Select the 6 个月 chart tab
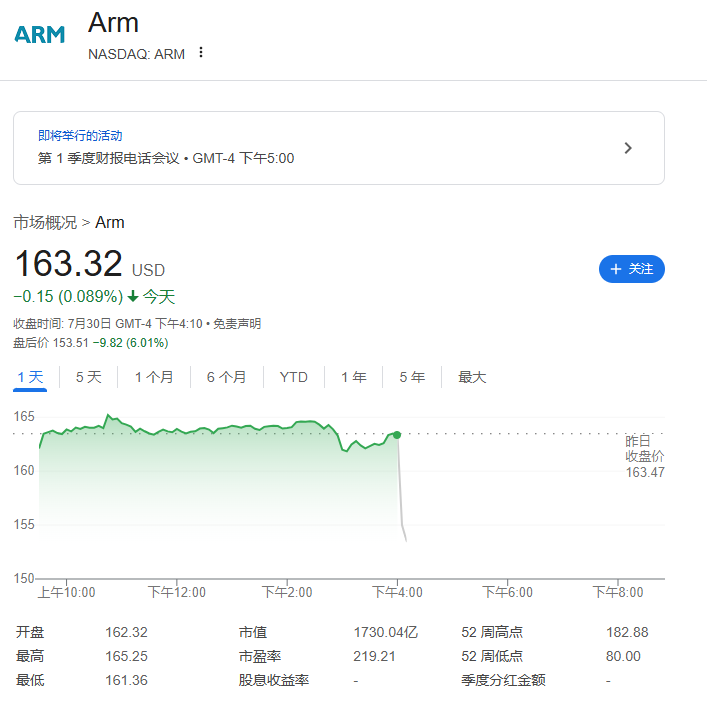707x707 pixels. (x=226, y=377)
